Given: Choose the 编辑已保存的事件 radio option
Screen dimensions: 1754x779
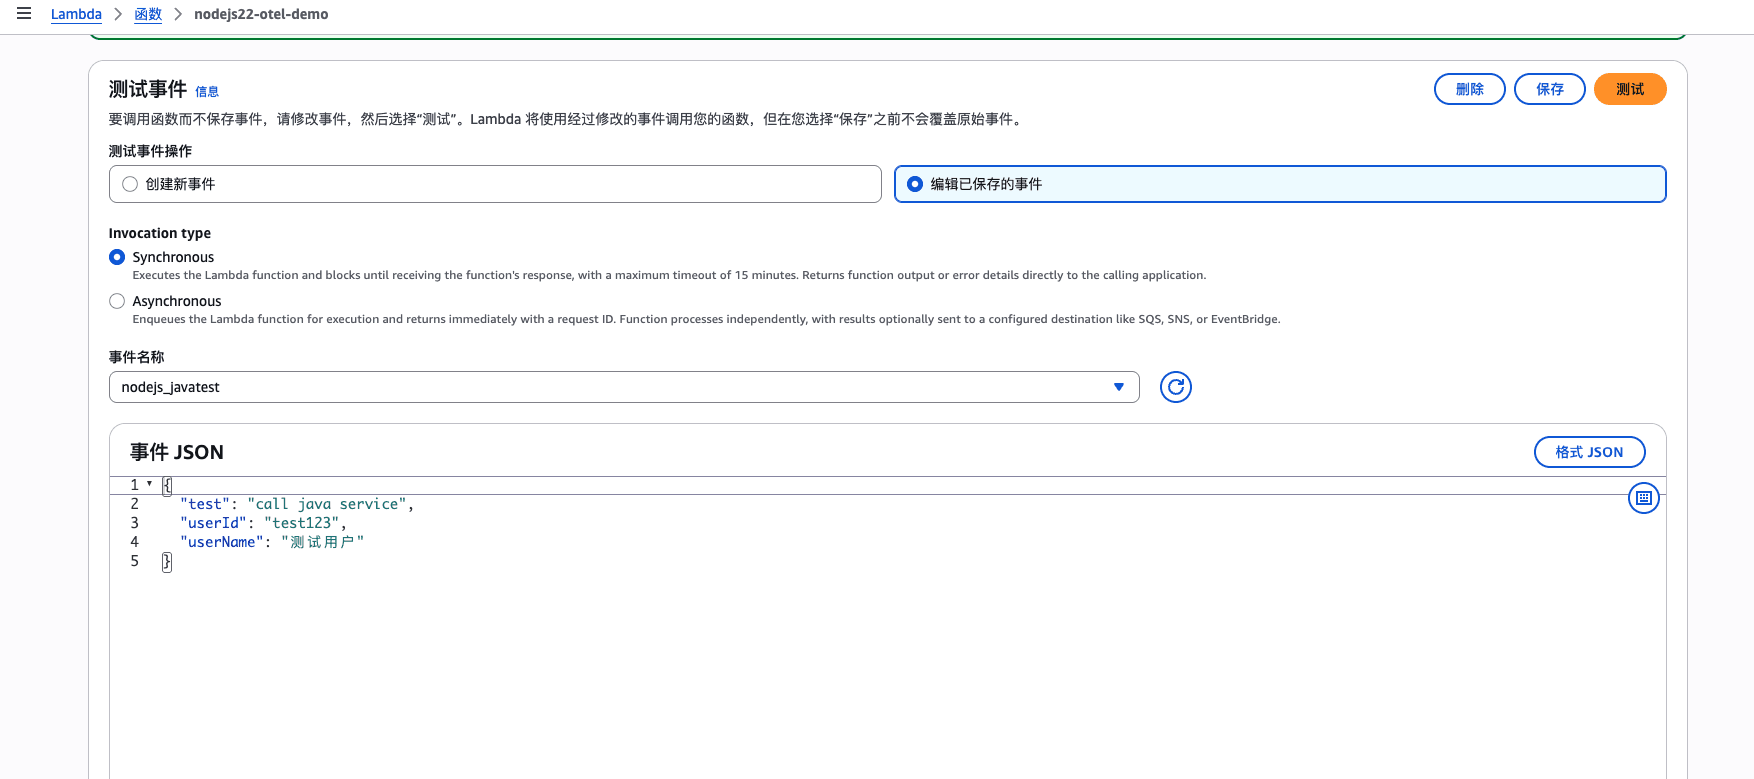Looking at the screenshot, I should [x=915, y=184].
